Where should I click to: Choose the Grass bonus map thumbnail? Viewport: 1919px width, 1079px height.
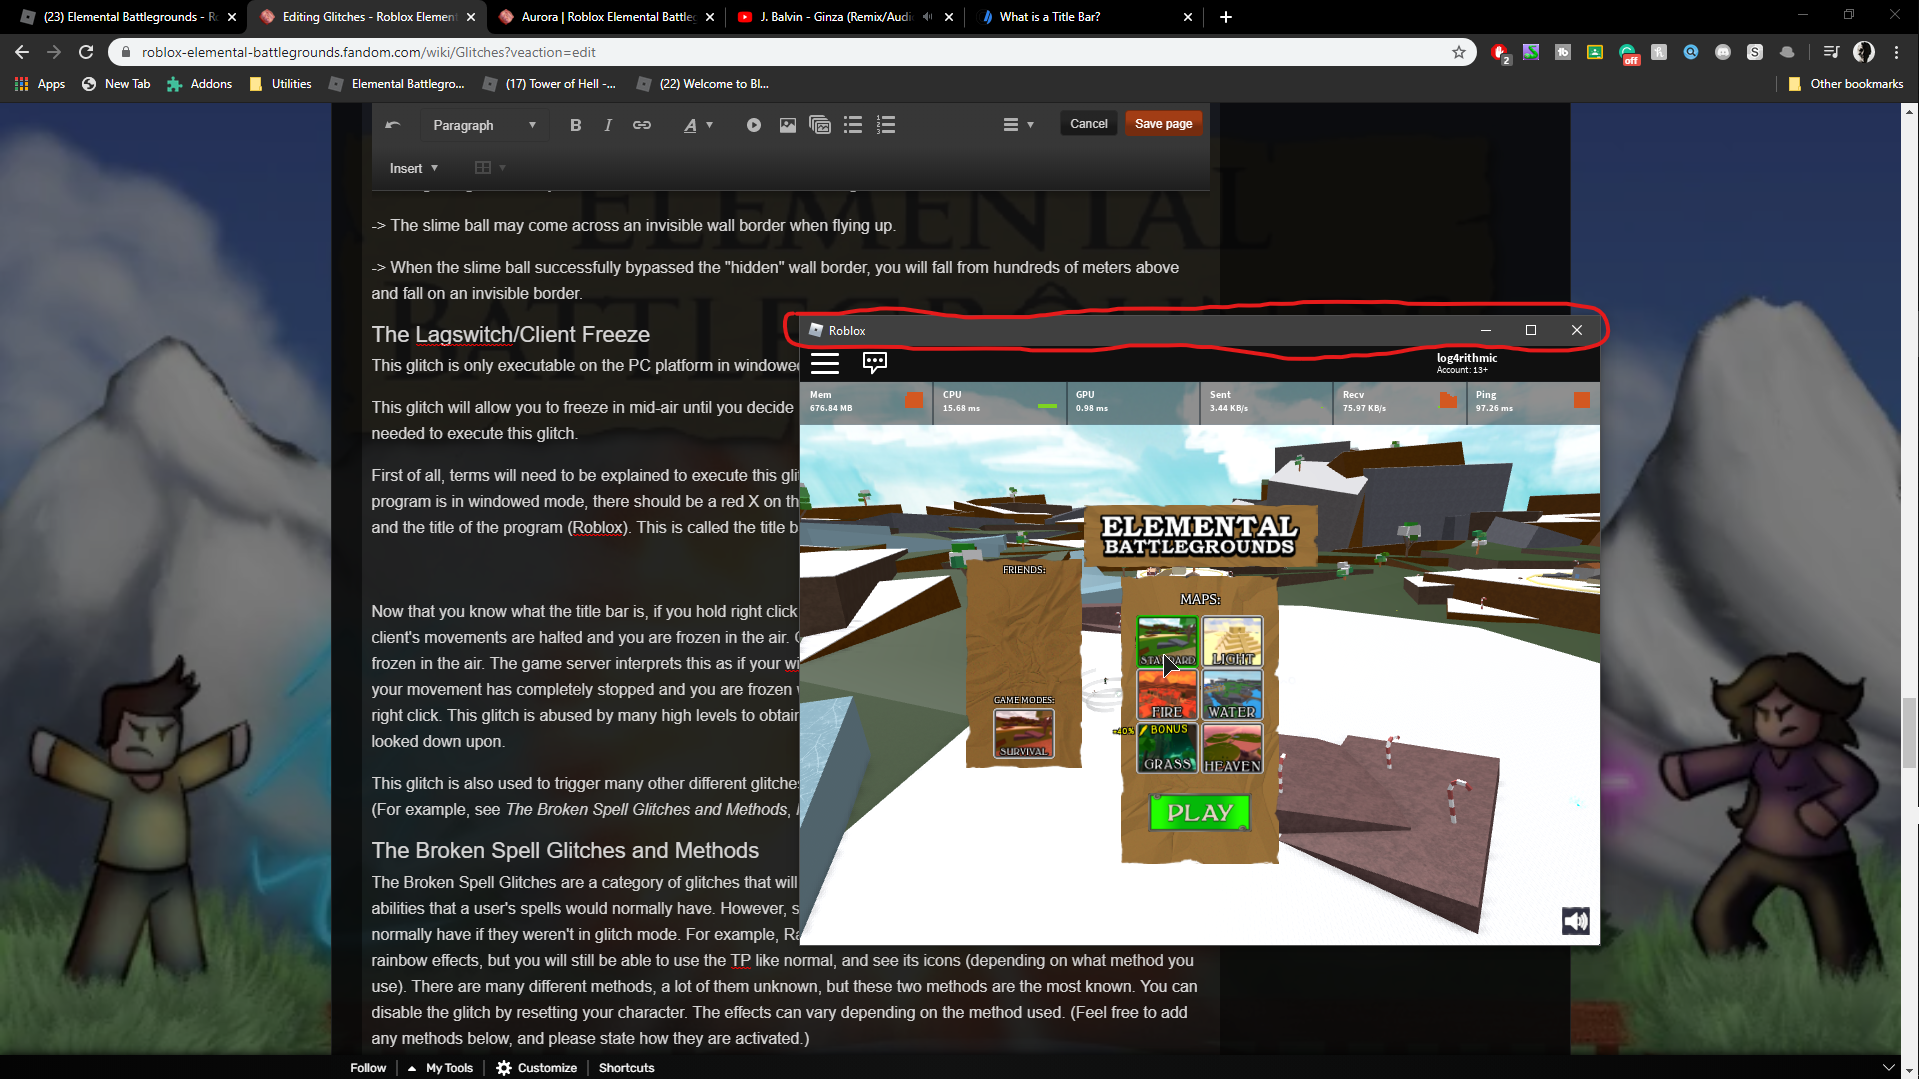click(x=1167, y=748)
